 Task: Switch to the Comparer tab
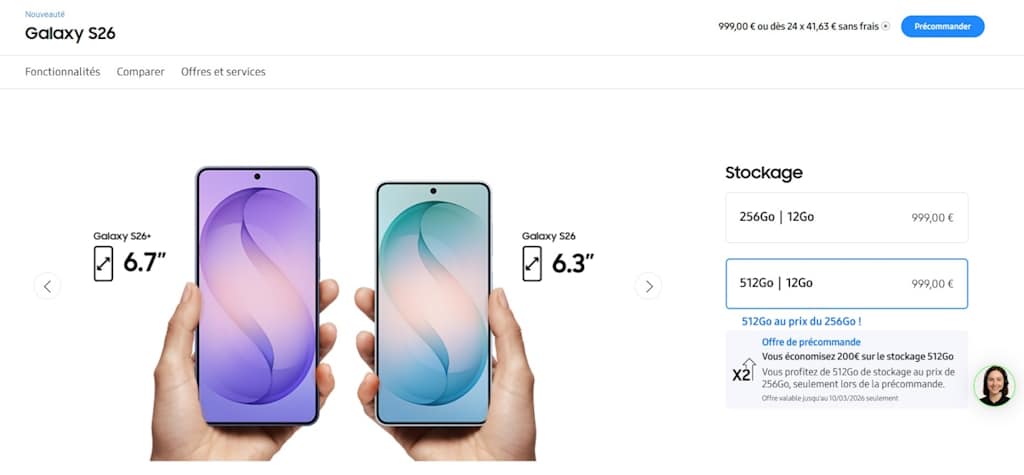pos(140,72)
